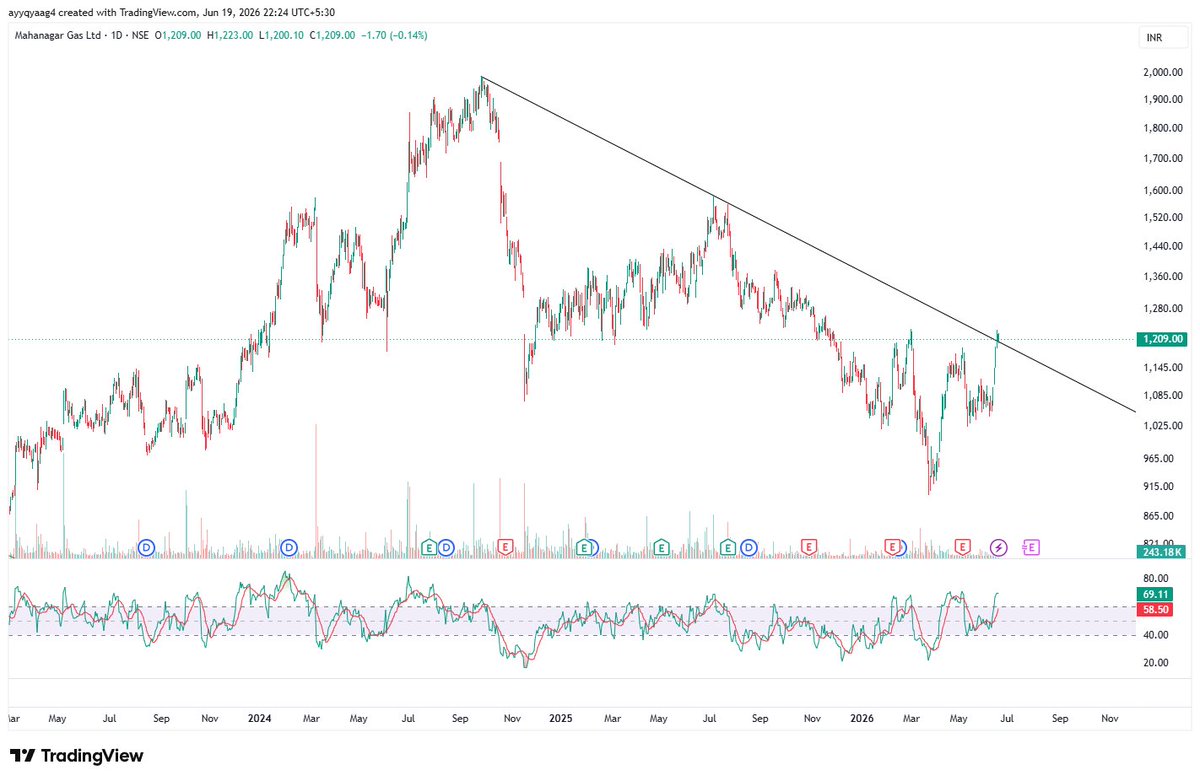The width and height of the screenshot is (1200, 781).
Task: Open the green earnings E marker nearest May 2025
Action: (661, 547)
